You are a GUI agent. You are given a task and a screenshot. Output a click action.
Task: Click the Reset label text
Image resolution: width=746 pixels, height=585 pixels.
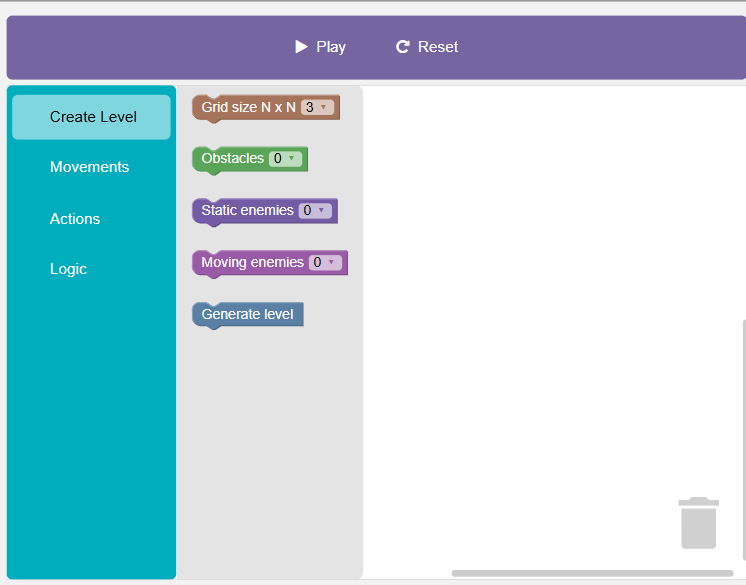(438, 47)
